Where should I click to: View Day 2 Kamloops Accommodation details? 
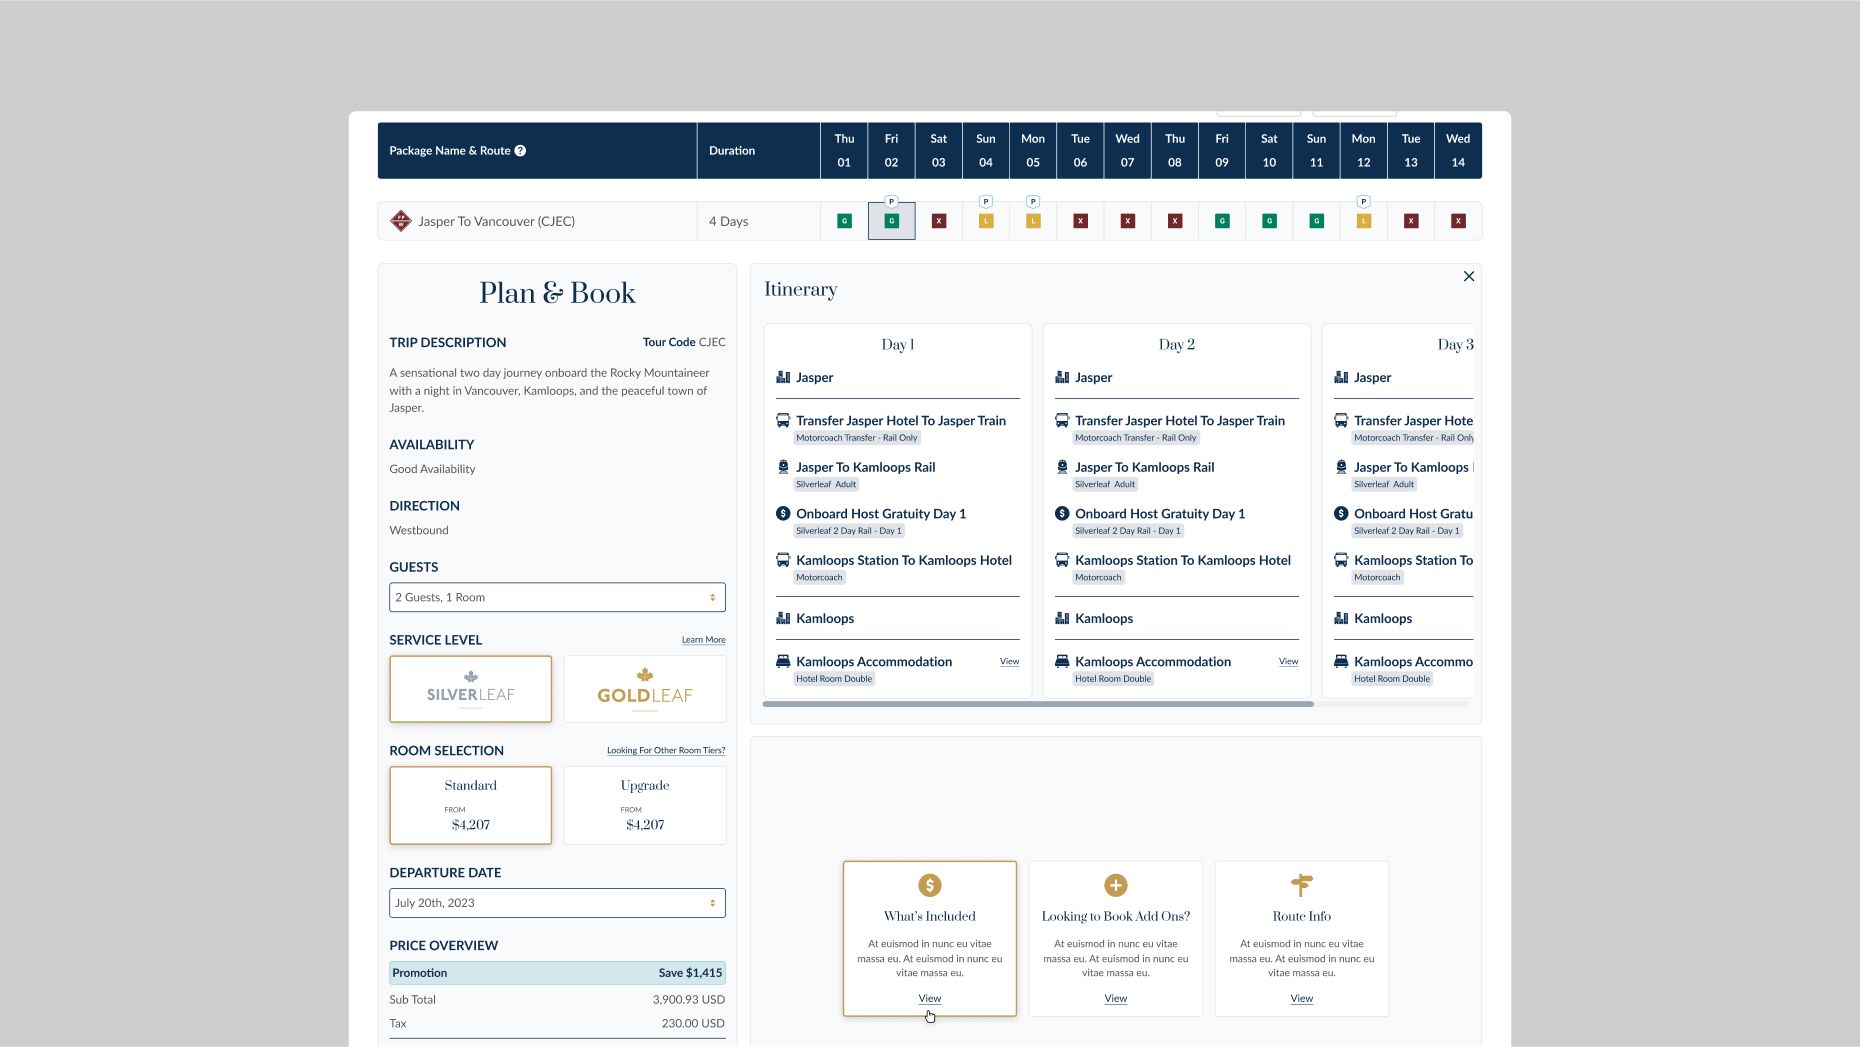1288,661
